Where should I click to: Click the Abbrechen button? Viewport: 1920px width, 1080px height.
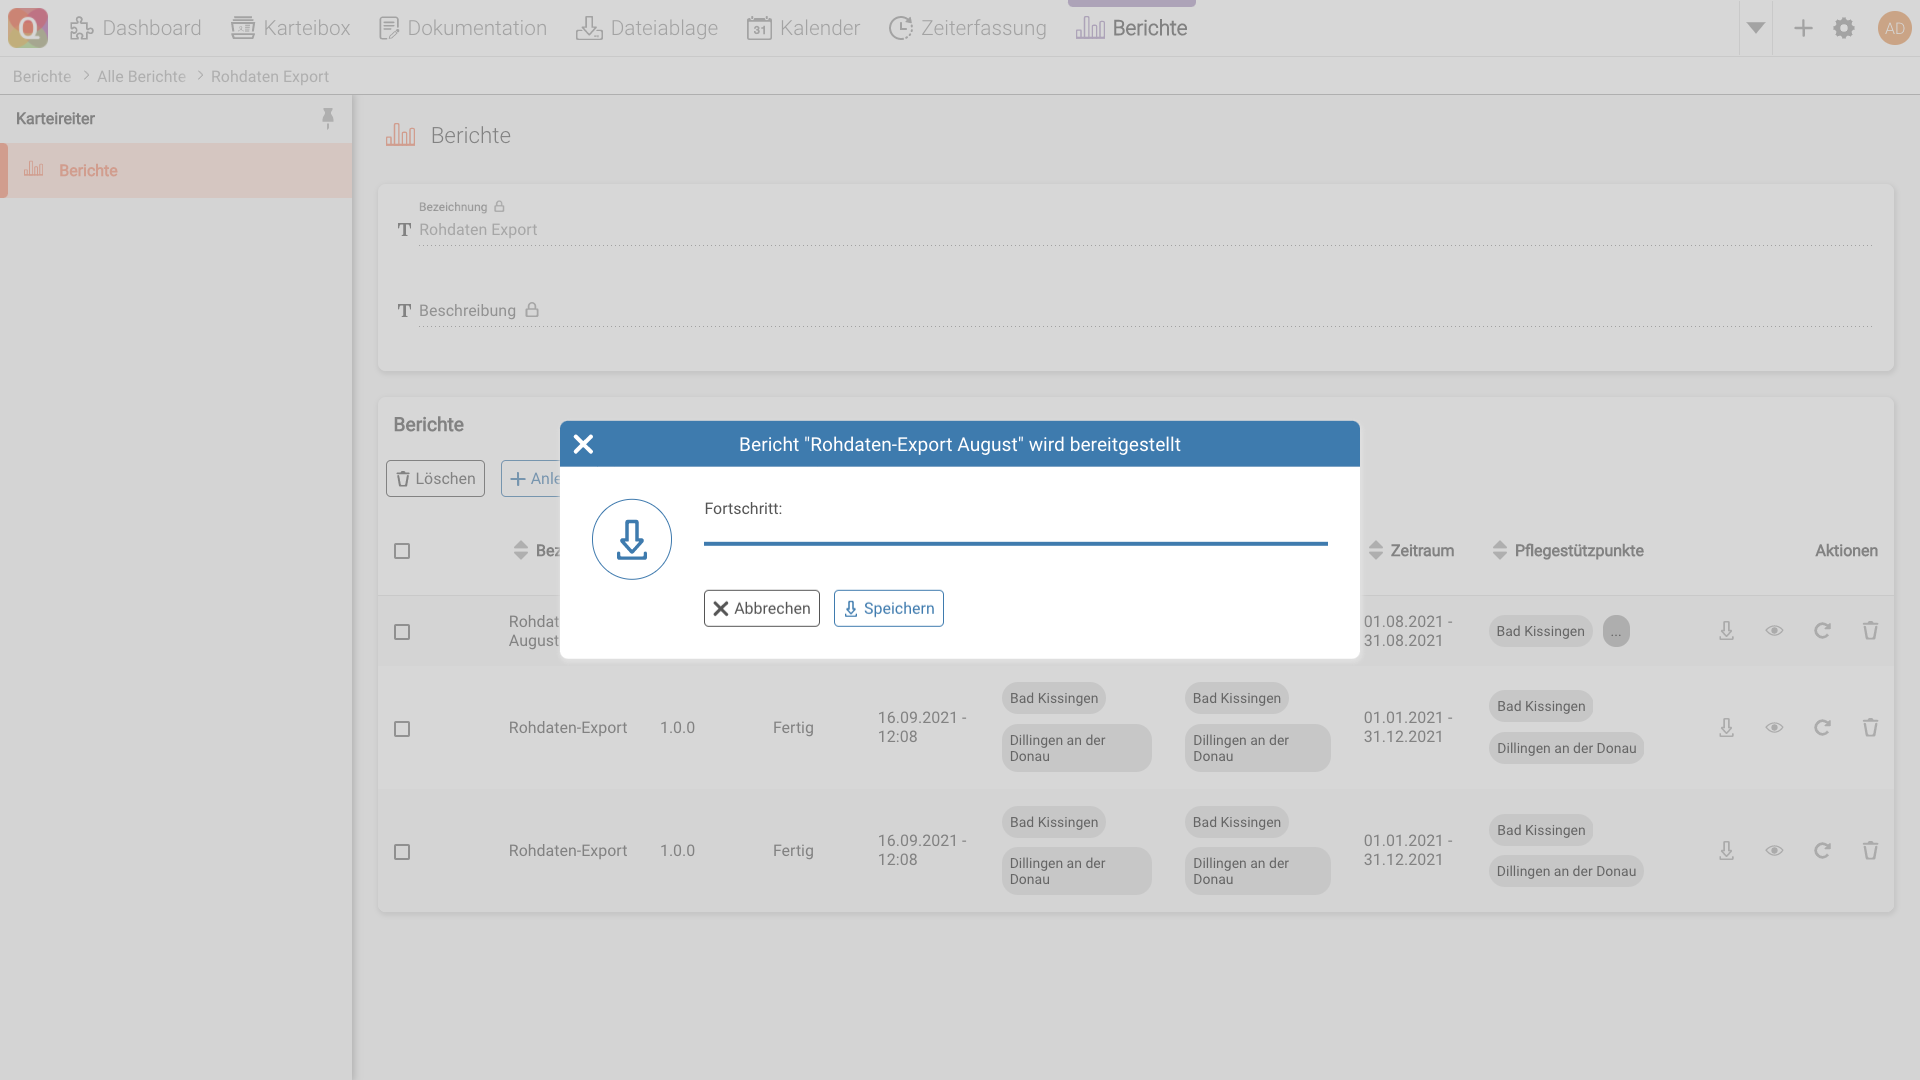pos(761,608)
